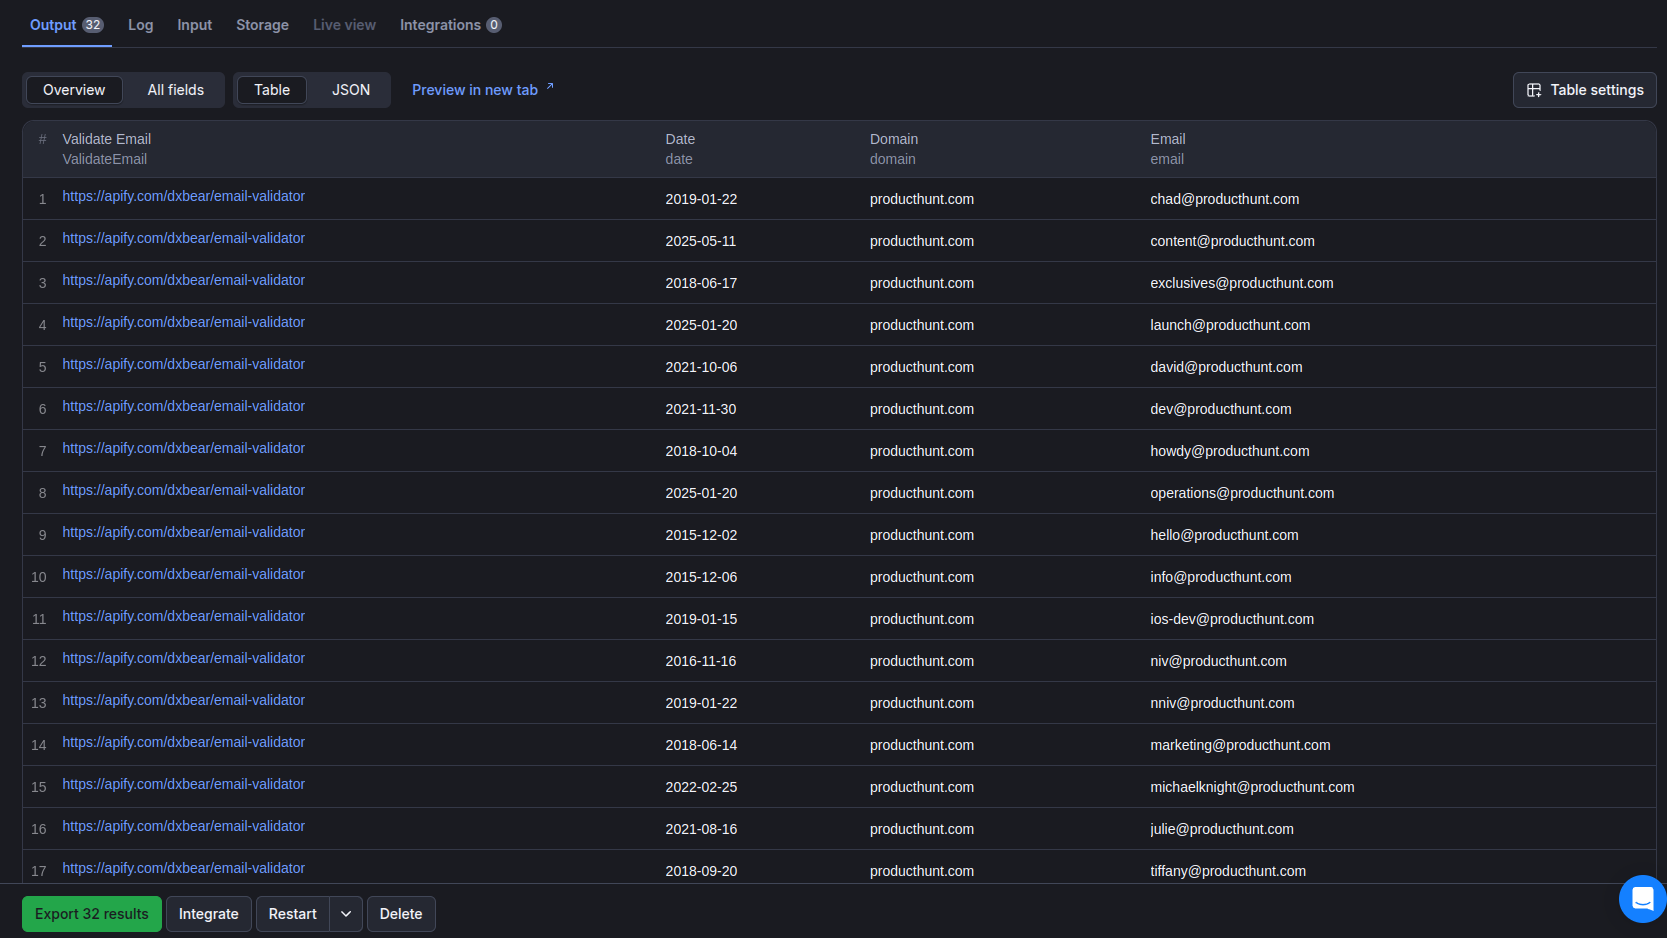Select email howdy@producthunt.com

(1230, 451)
